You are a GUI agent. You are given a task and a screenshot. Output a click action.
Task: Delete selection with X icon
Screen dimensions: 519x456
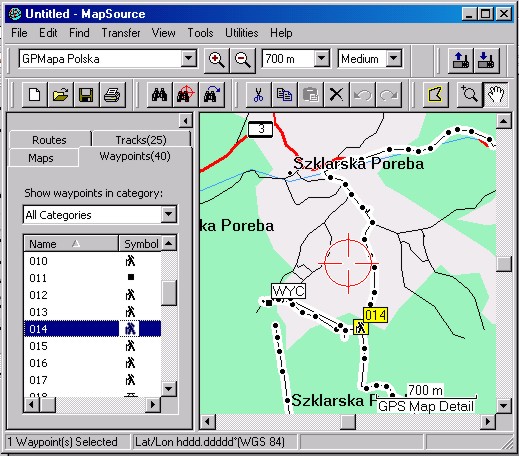336,95
